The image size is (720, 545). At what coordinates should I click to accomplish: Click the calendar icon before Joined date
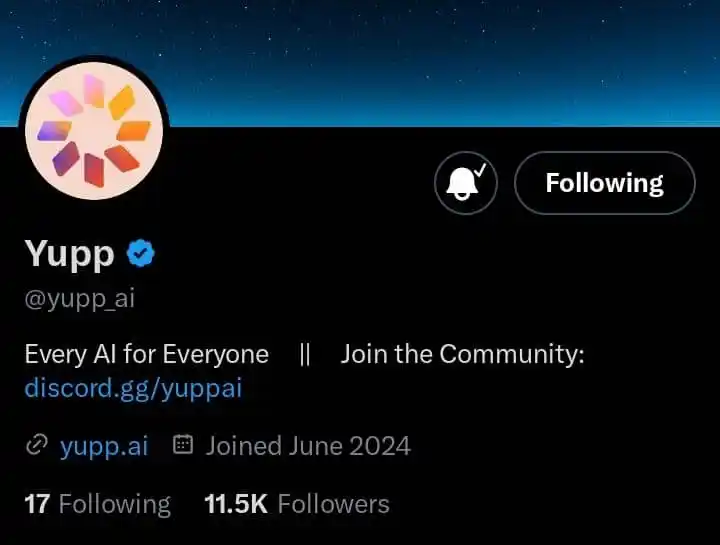point(182,445)
